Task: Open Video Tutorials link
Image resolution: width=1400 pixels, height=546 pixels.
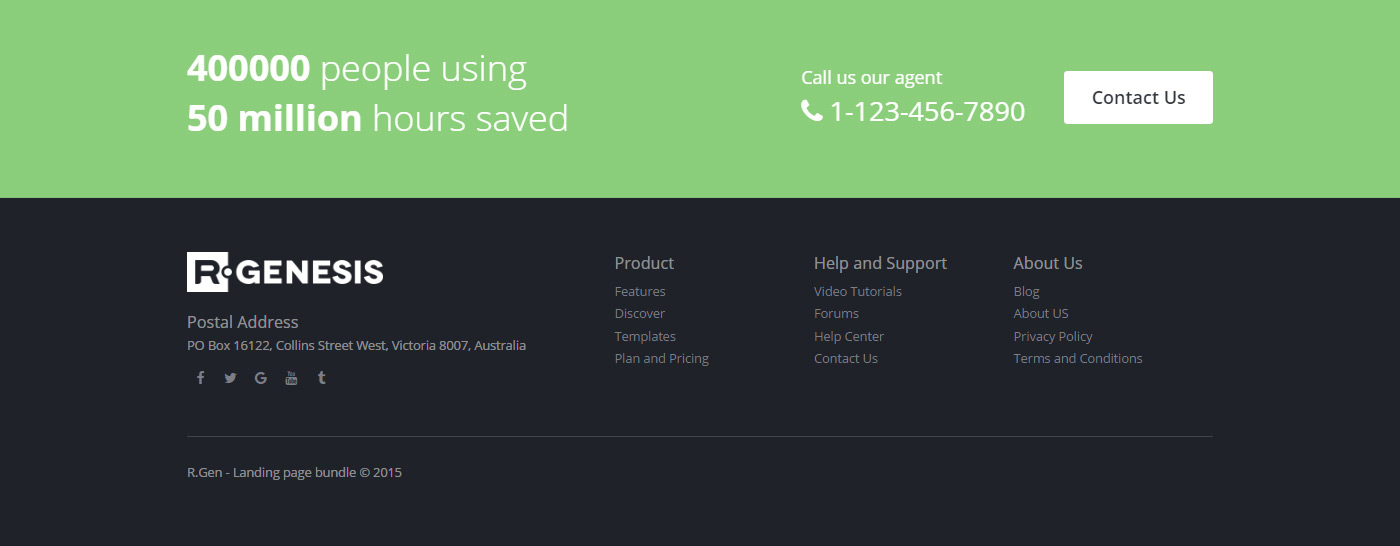Action: tap(858, 292)
